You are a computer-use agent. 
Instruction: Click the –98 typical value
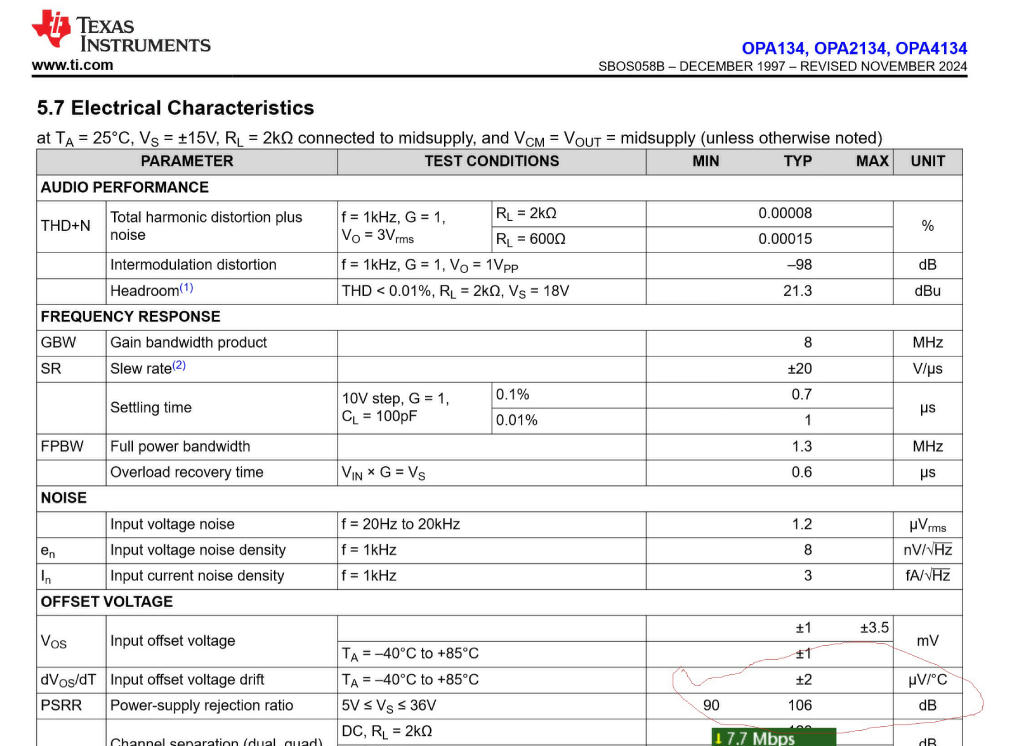click(799, 265)
